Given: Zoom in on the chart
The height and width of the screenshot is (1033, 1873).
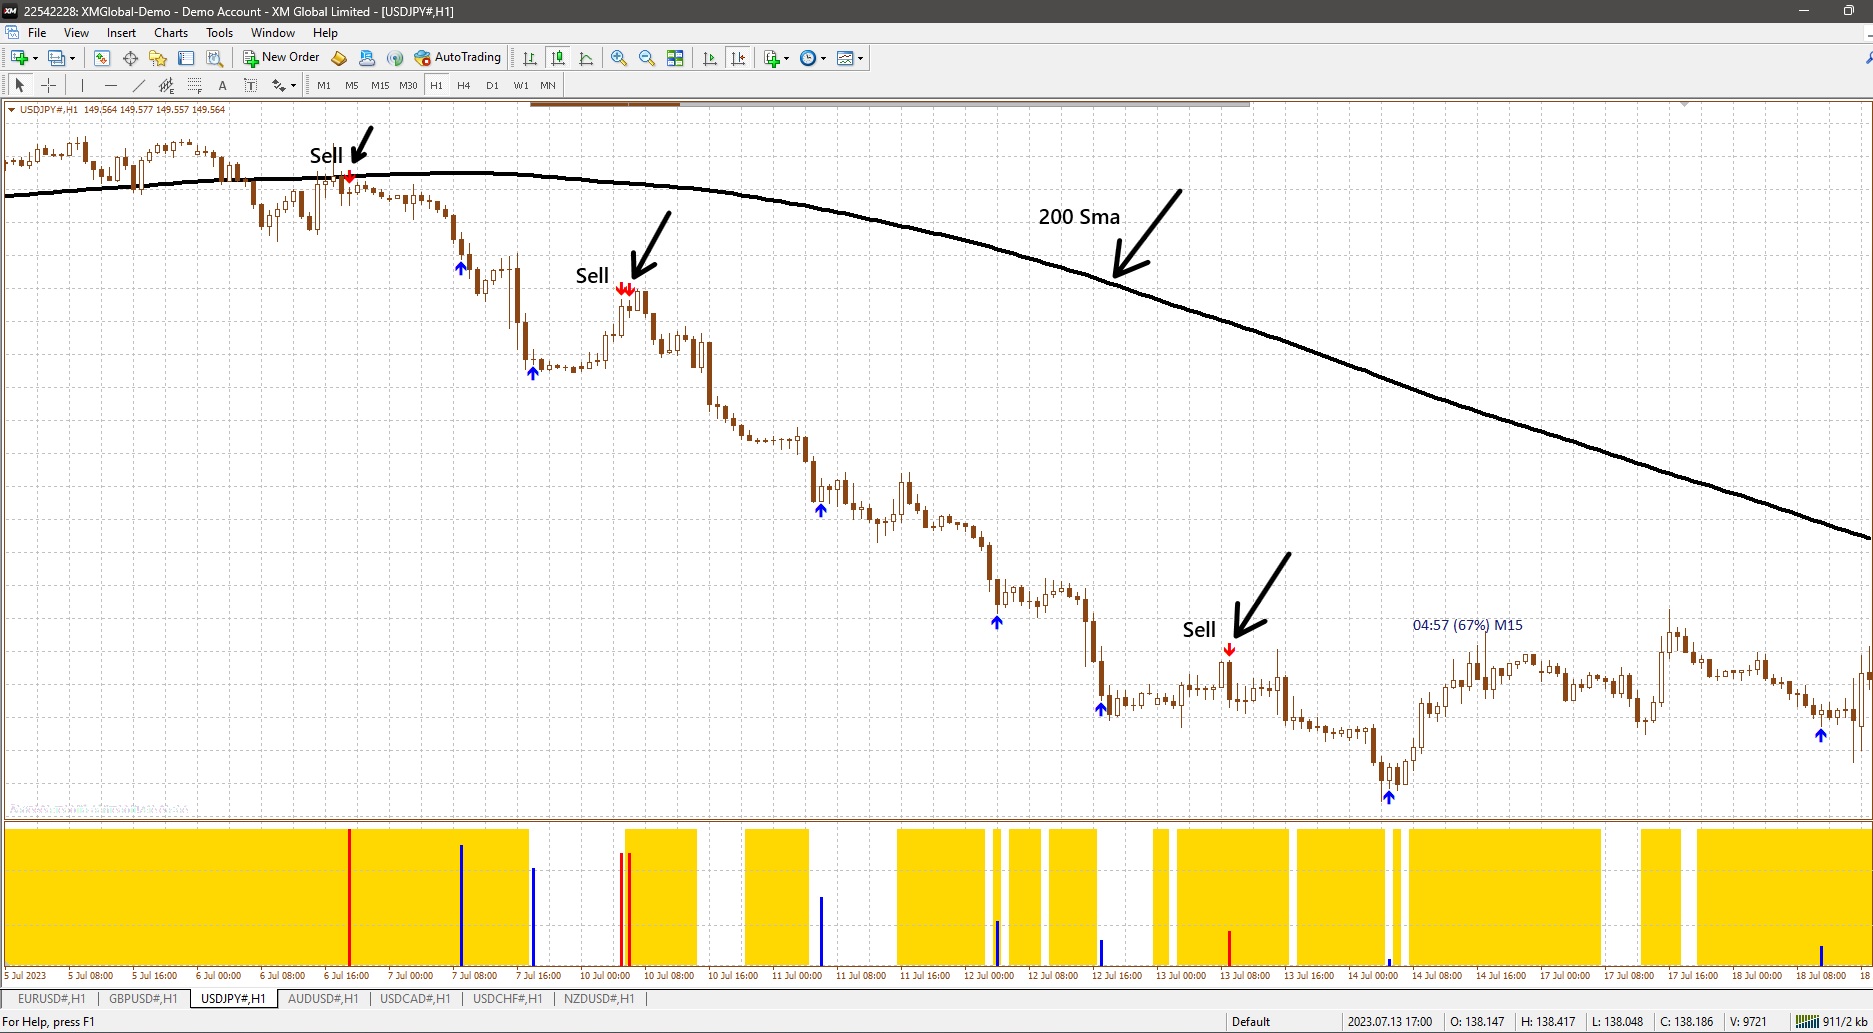Looking at the screenshot, I should 619,57.
